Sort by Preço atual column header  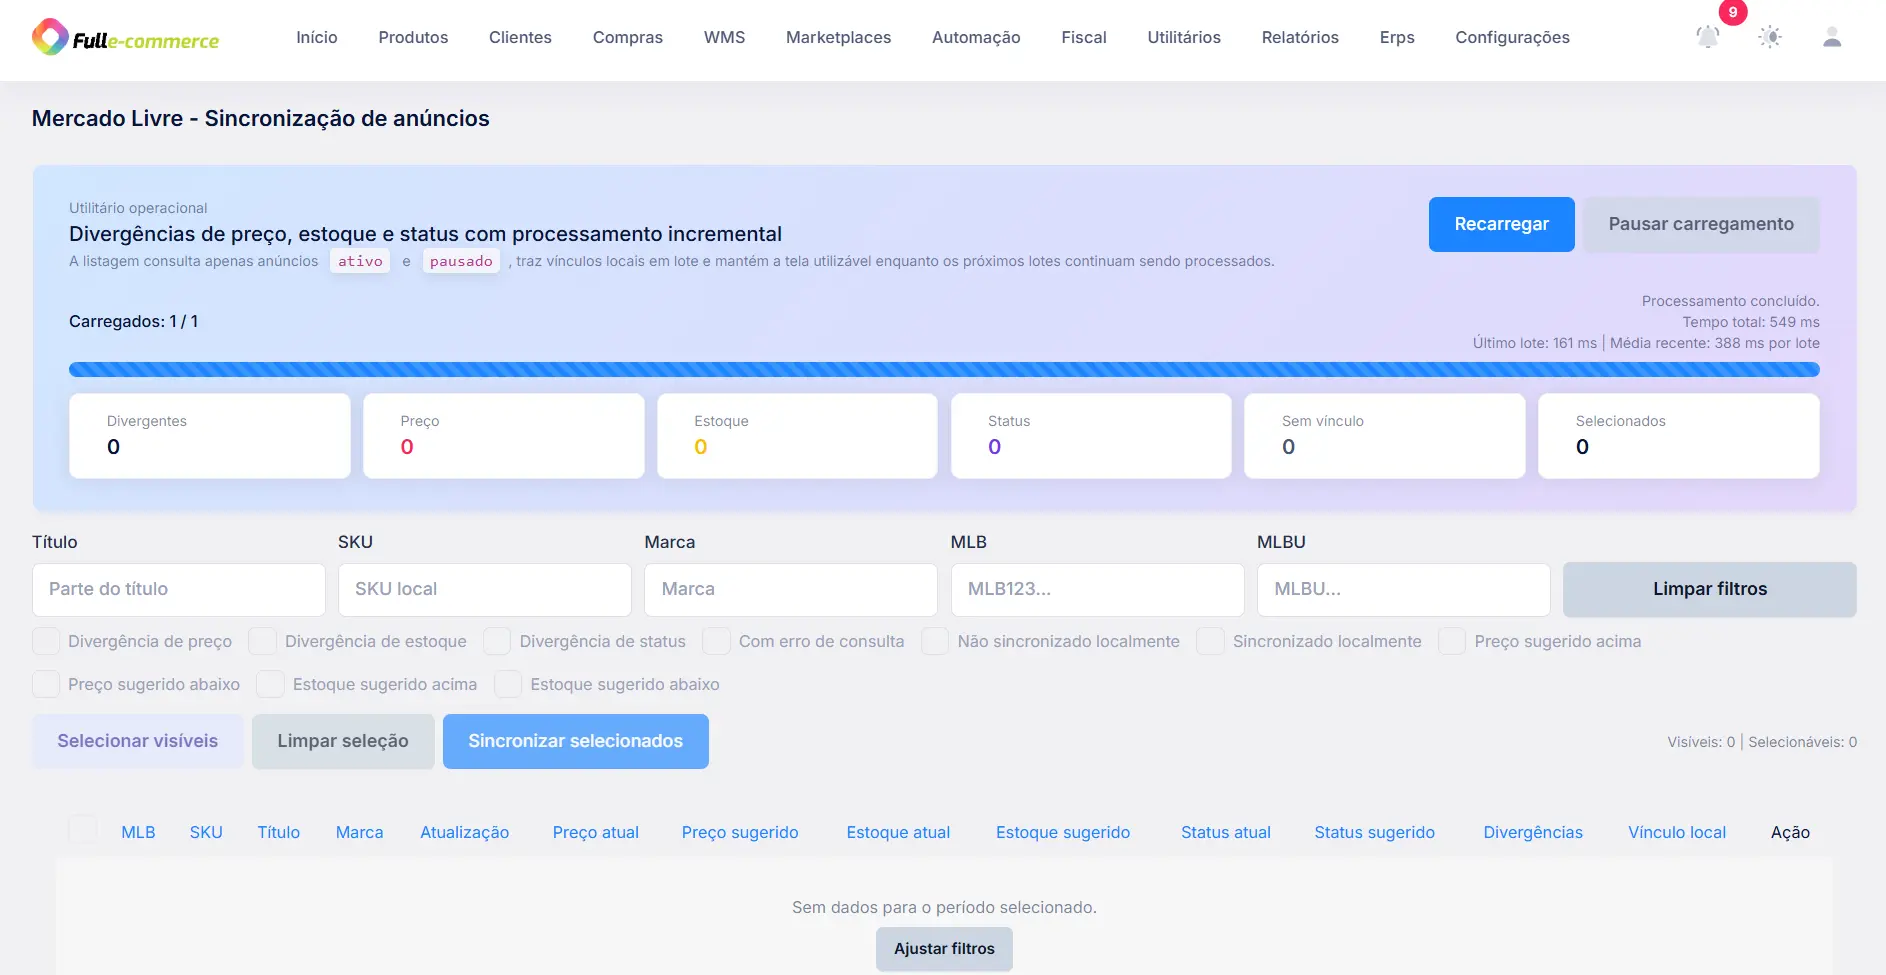coord(595,832)
